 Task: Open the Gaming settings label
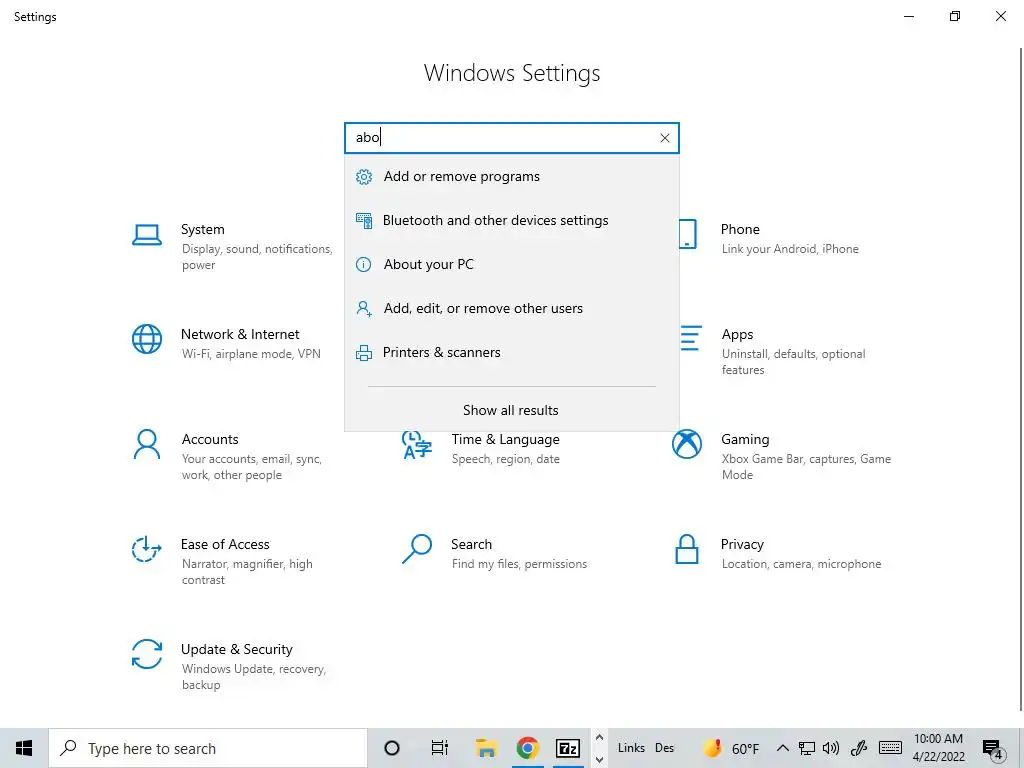coord(744,440)
